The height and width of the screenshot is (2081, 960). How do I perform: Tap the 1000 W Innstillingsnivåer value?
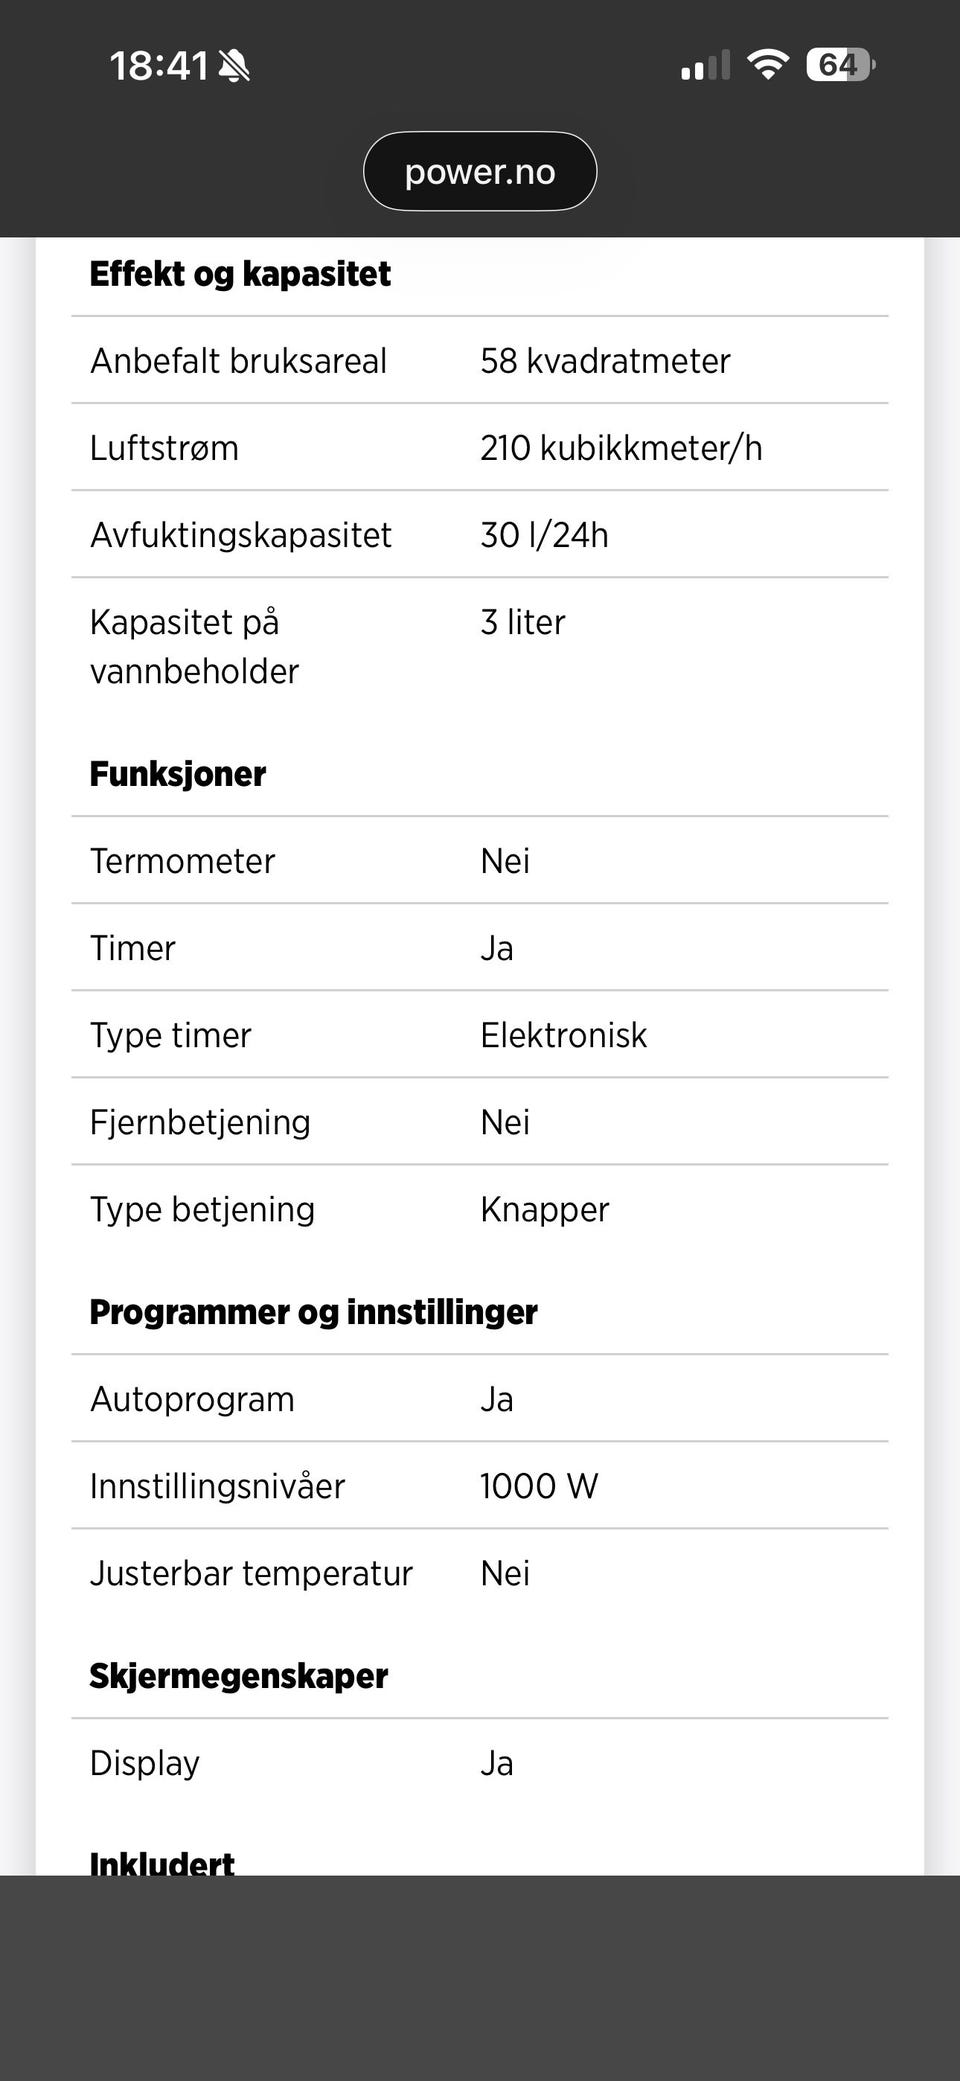[x=539, y=1486]
